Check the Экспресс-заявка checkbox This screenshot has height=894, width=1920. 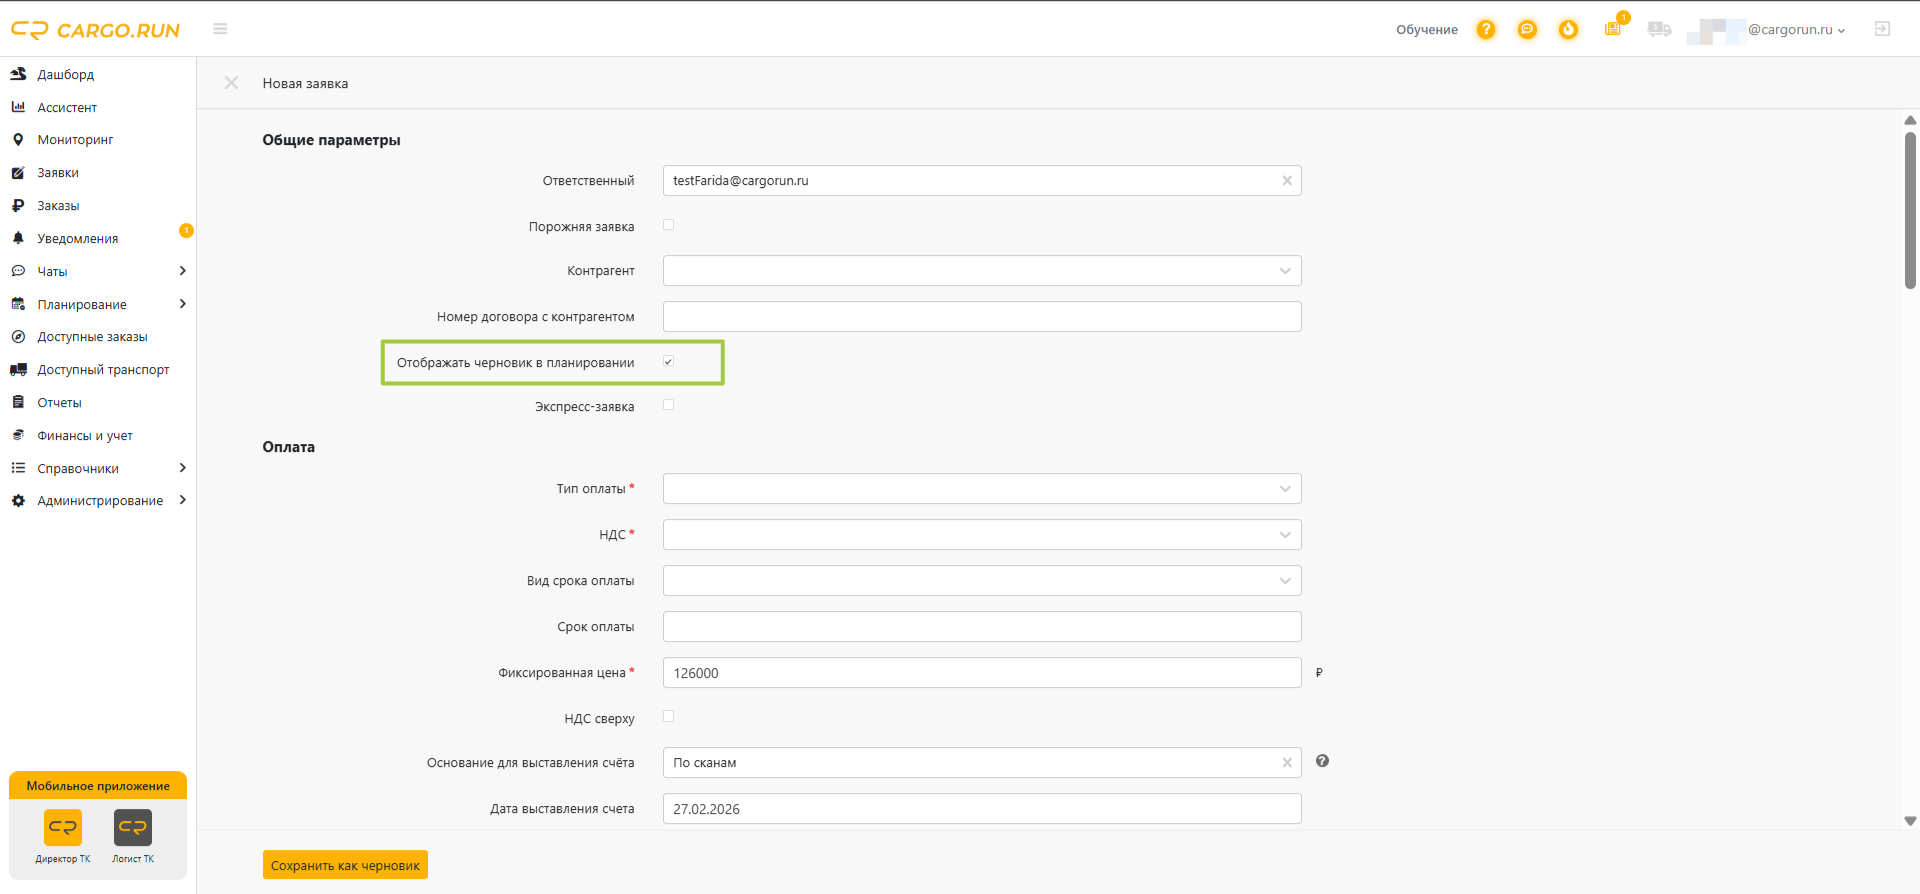[x=669, y=405]
